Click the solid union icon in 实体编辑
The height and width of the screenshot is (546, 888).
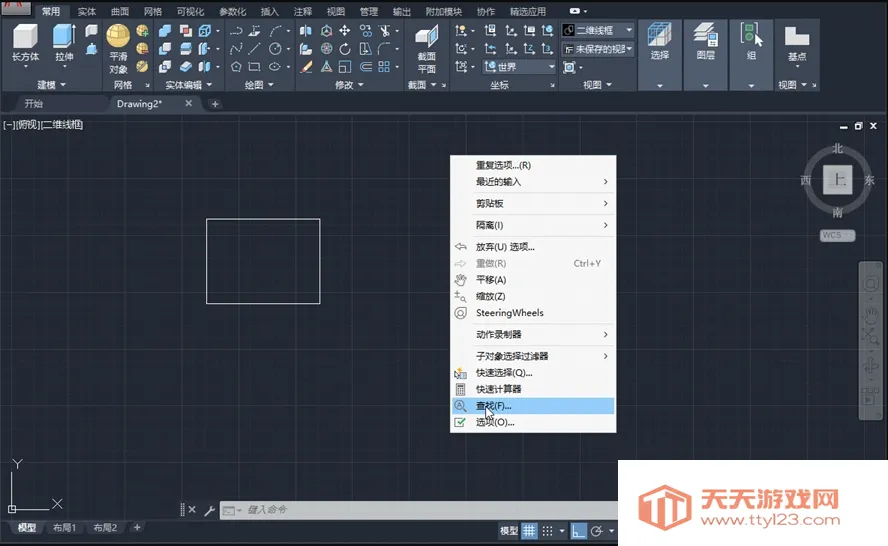165,31
